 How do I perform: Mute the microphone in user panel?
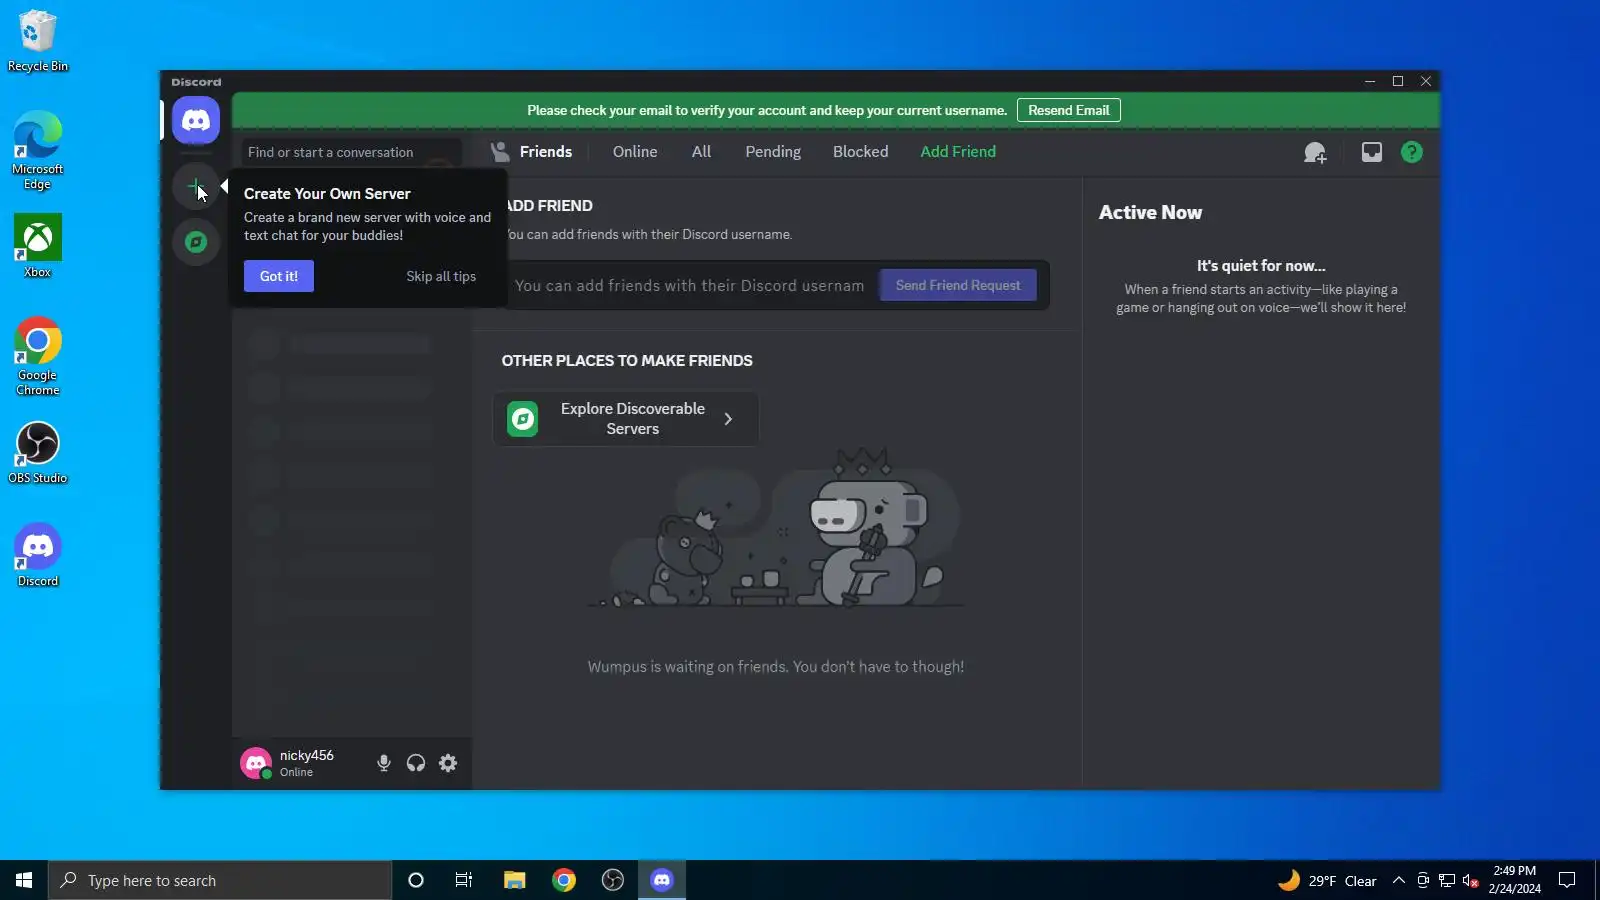click(x=384, y=763)
